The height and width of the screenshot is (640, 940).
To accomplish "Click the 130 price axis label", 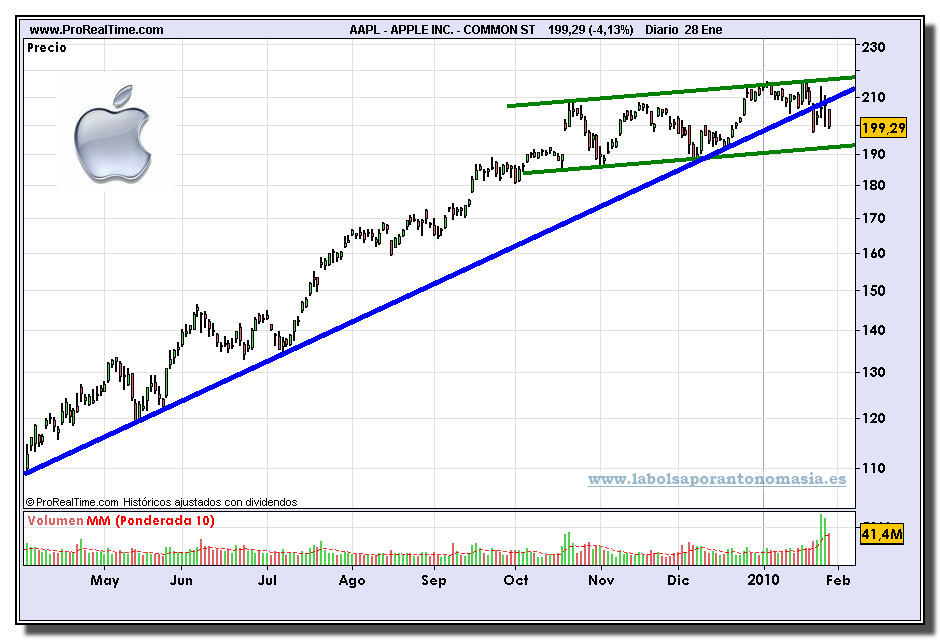I will [x=873, y=372].
